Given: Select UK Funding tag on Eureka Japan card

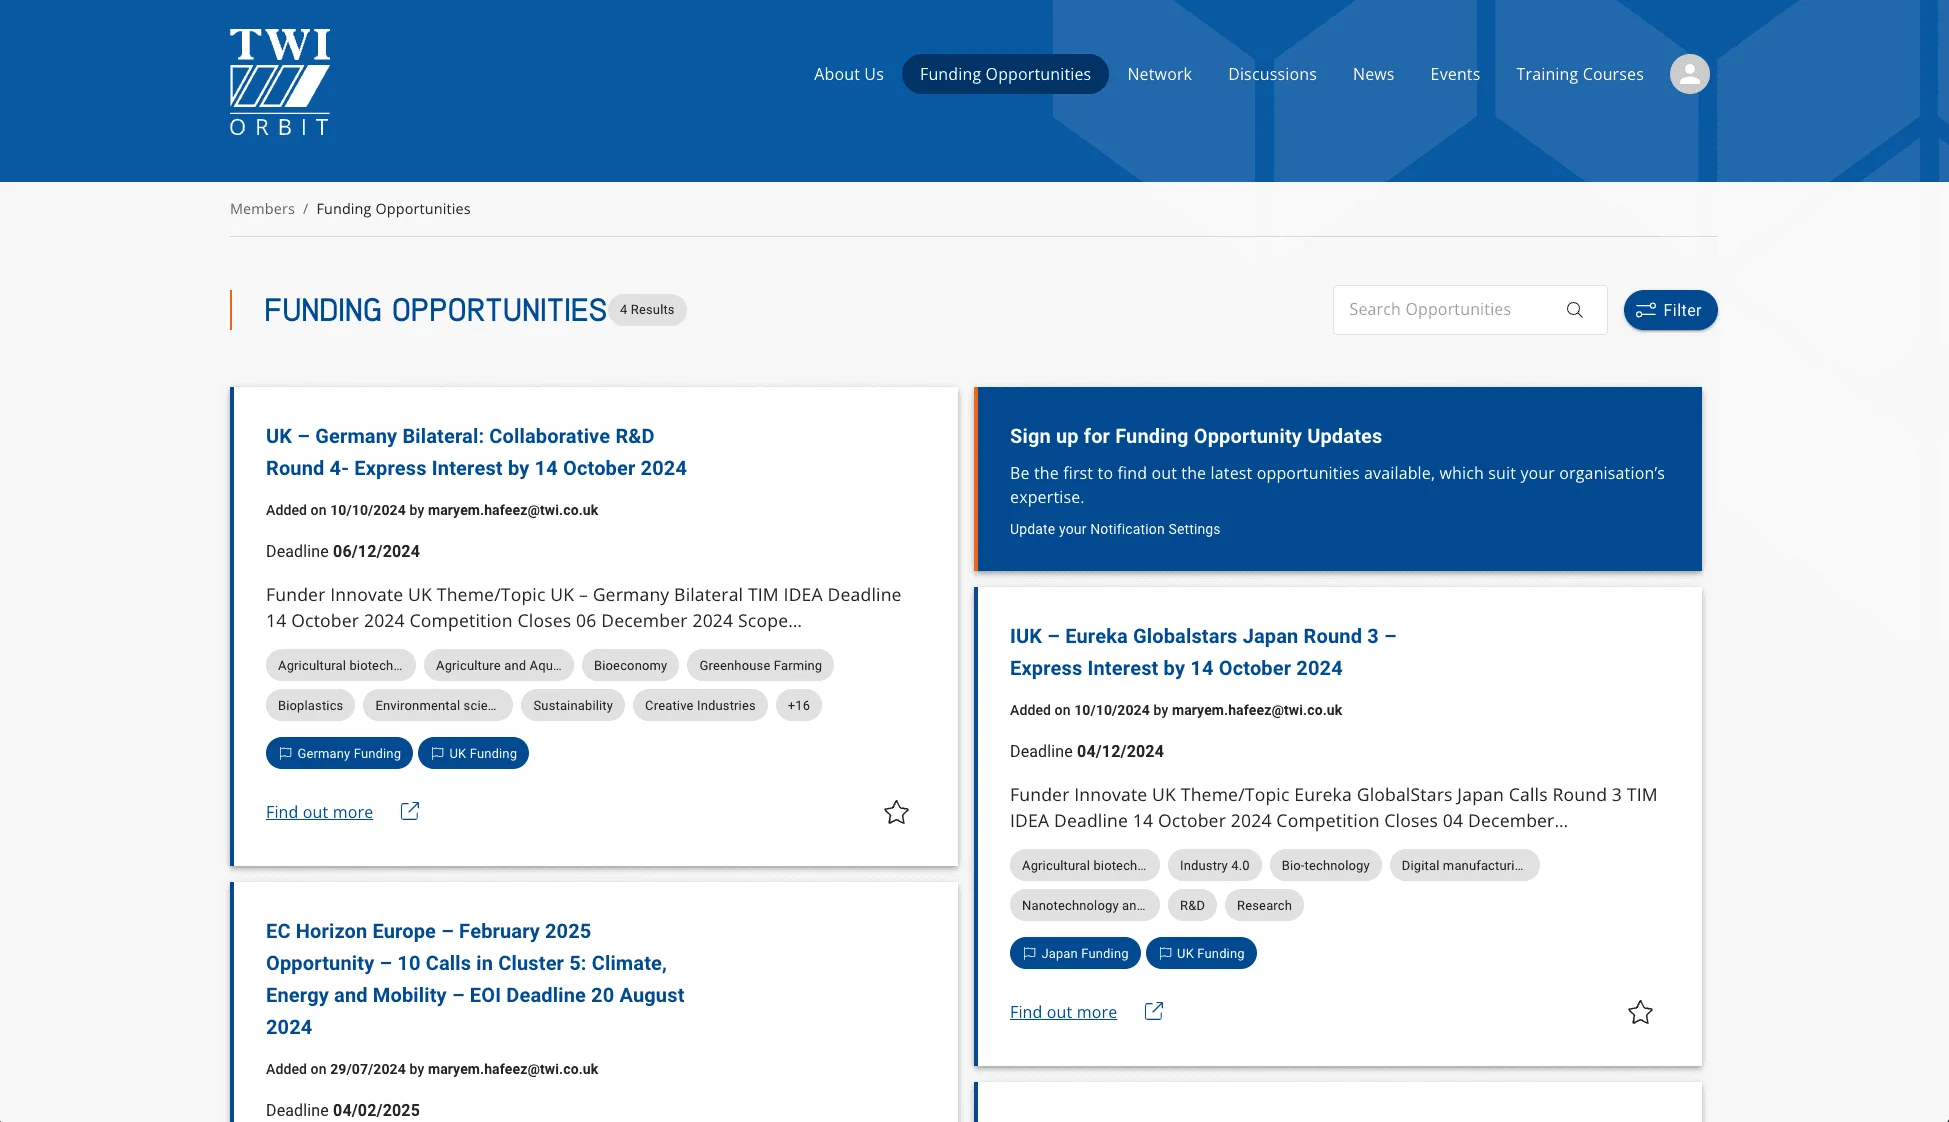Looking at the screenshot, I should (1201, 953).
